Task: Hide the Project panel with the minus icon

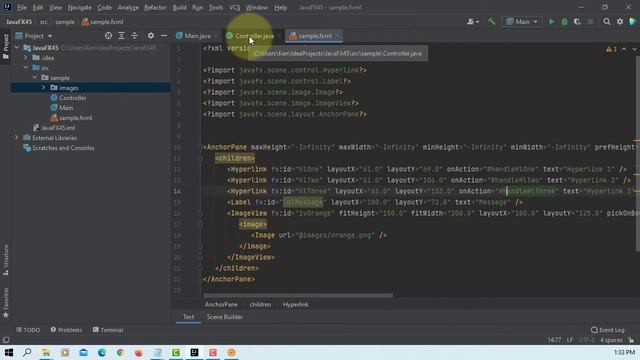Action: point(164,36)
